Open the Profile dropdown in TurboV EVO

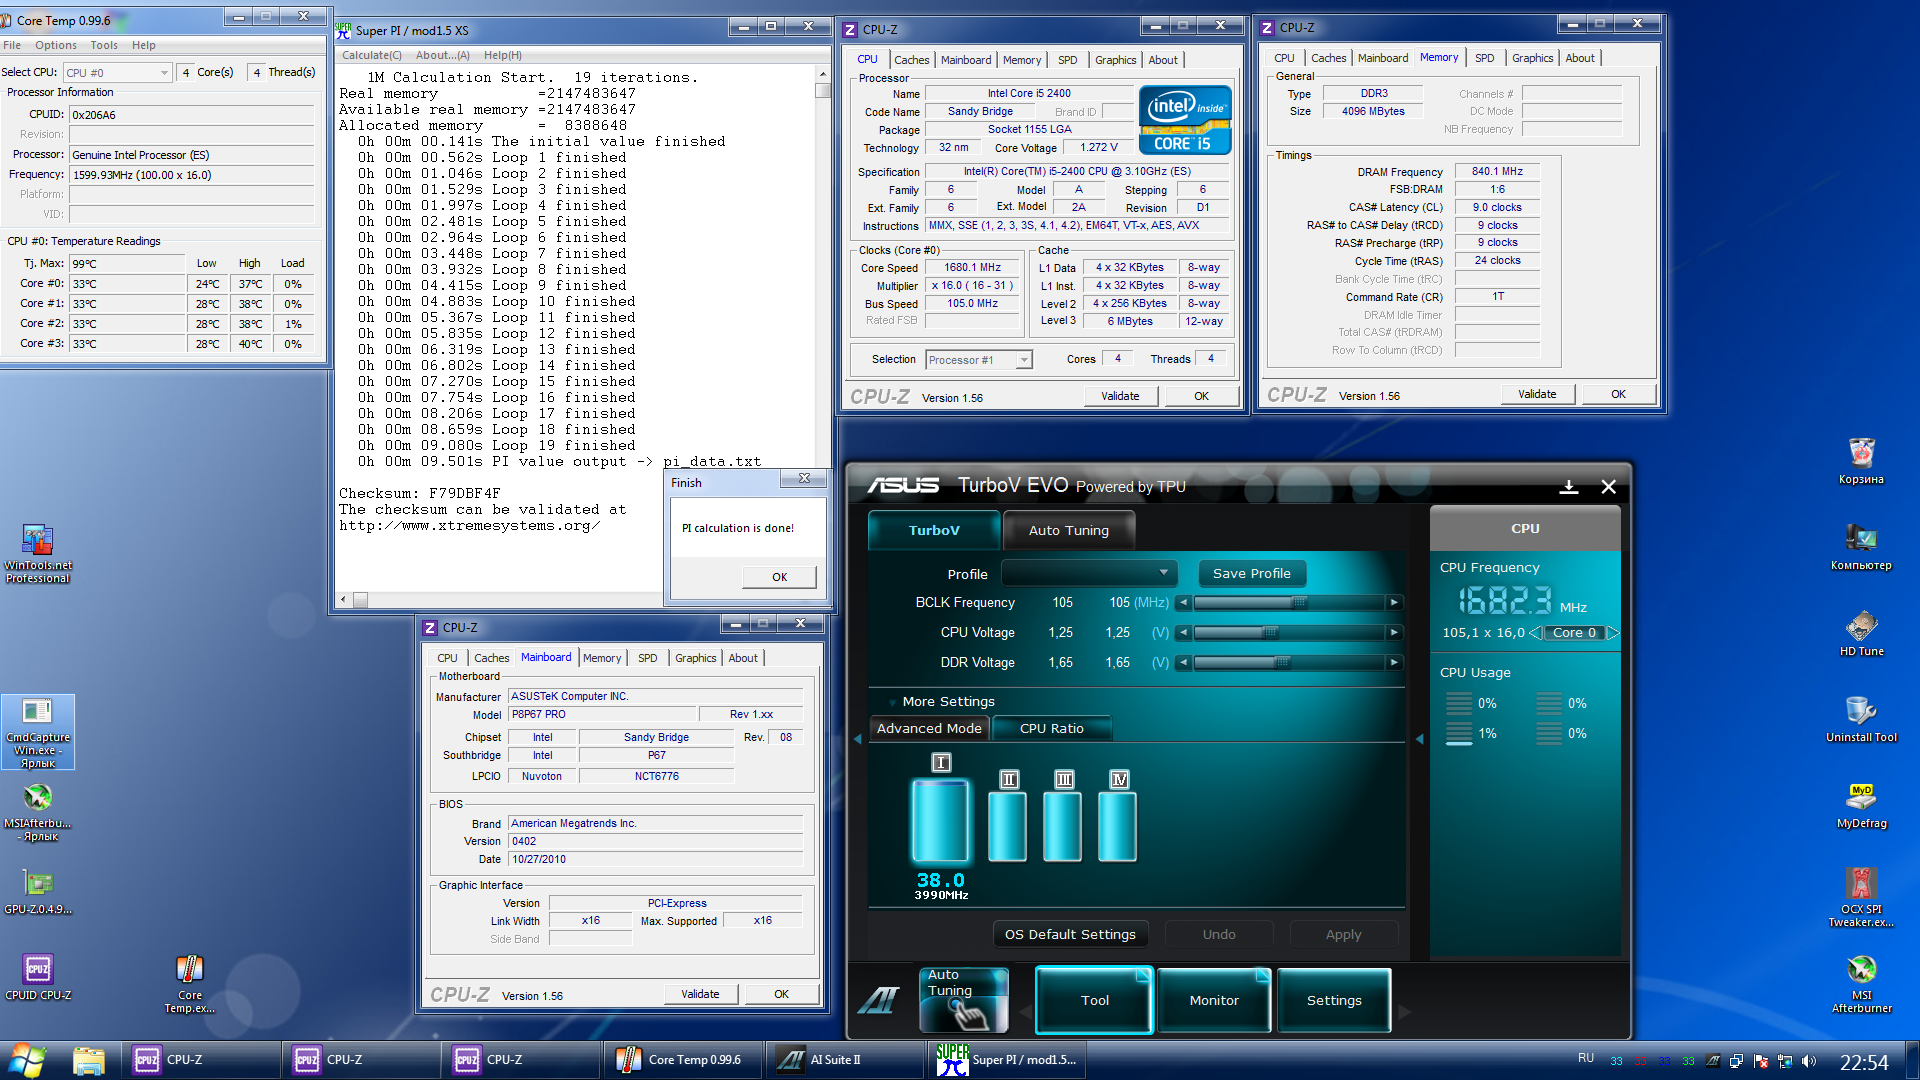tap(1089, 573)
